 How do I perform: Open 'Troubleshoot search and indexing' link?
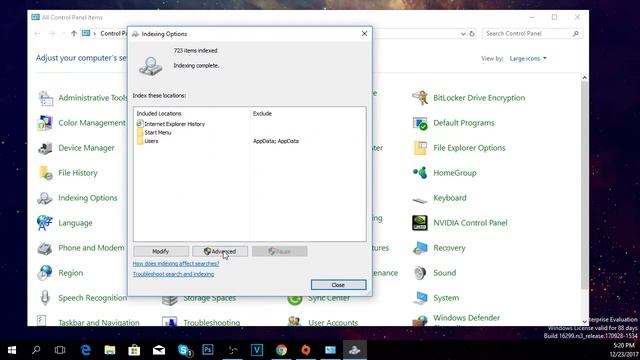[173, 274]
